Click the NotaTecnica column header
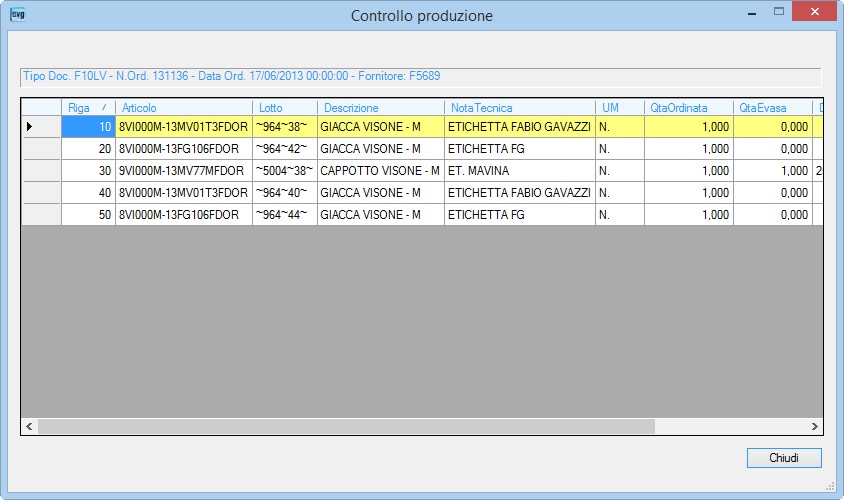Viewport: 844px width, 500px height. pyautogui.click(x=520, y=108)
